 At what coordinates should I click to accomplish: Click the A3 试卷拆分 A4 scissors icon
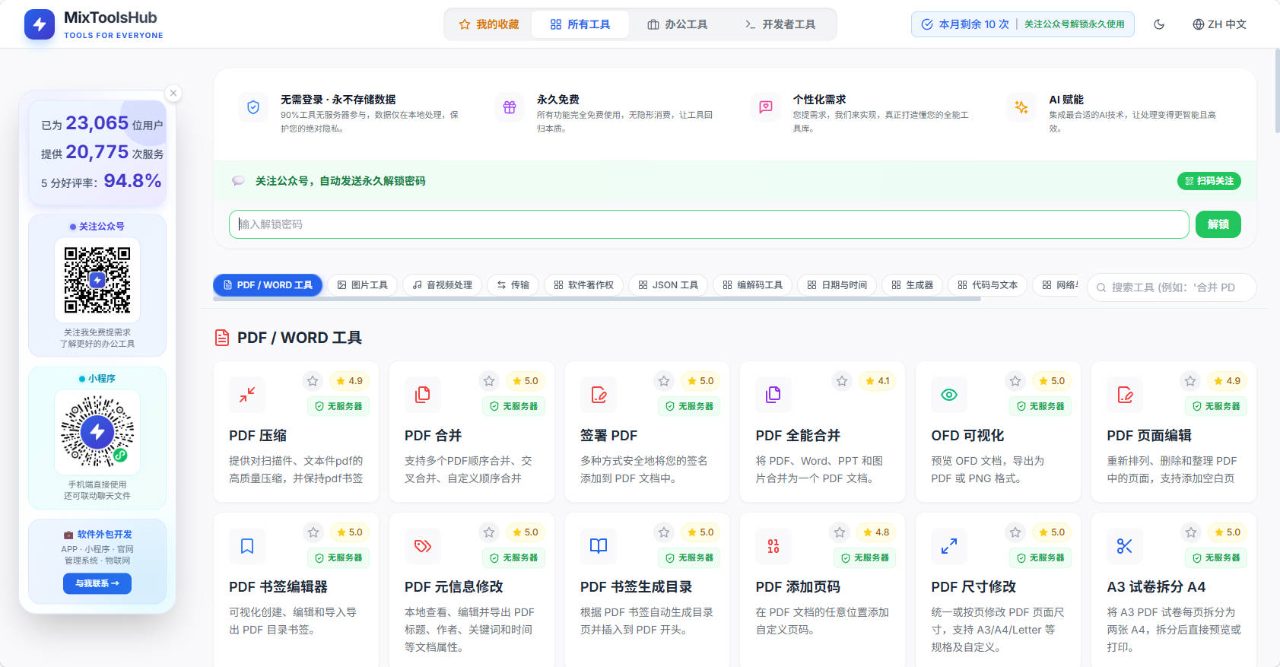tap(1125, 546)
